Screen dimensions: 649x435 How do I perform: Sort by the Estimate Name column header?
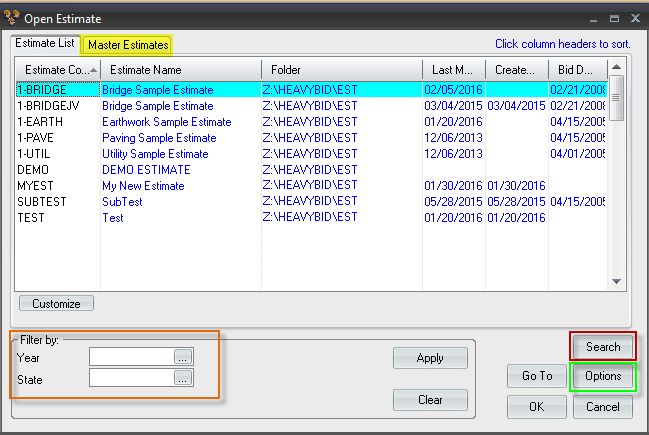180,70
